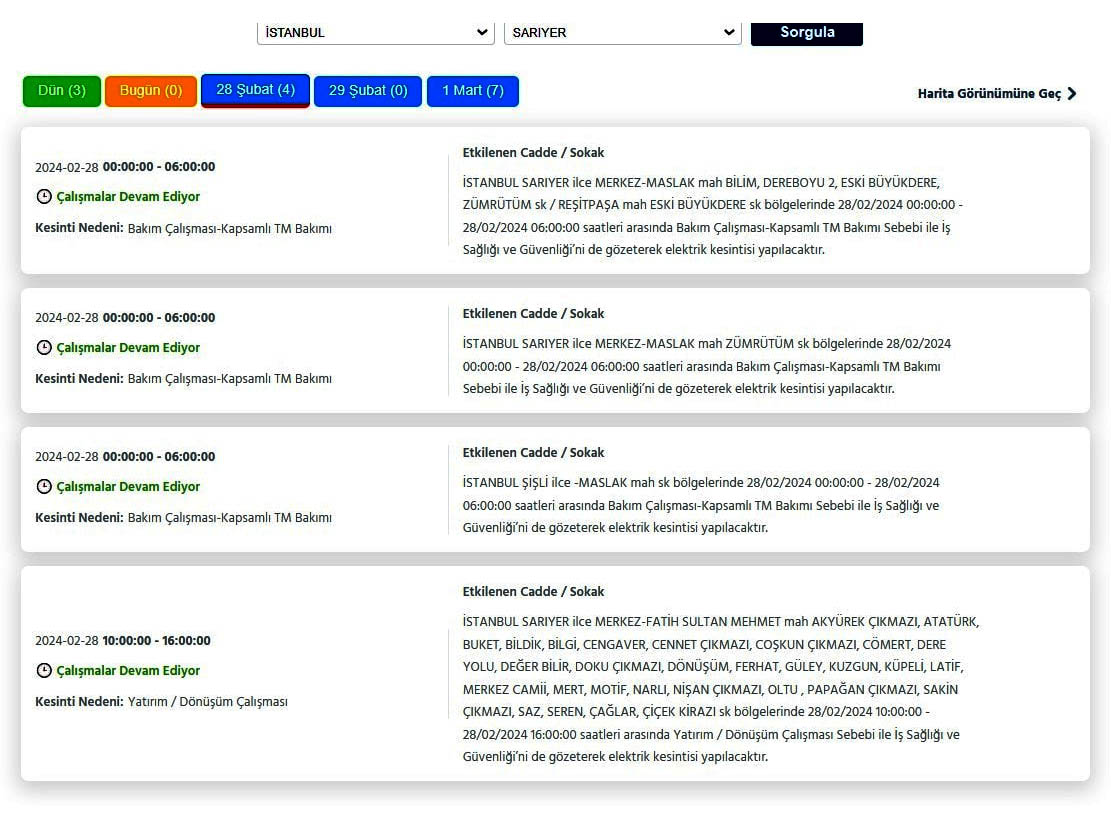
Task: Expand the SARIYER district dropdown
Action: pyautogui.click(x=622, y=33)
